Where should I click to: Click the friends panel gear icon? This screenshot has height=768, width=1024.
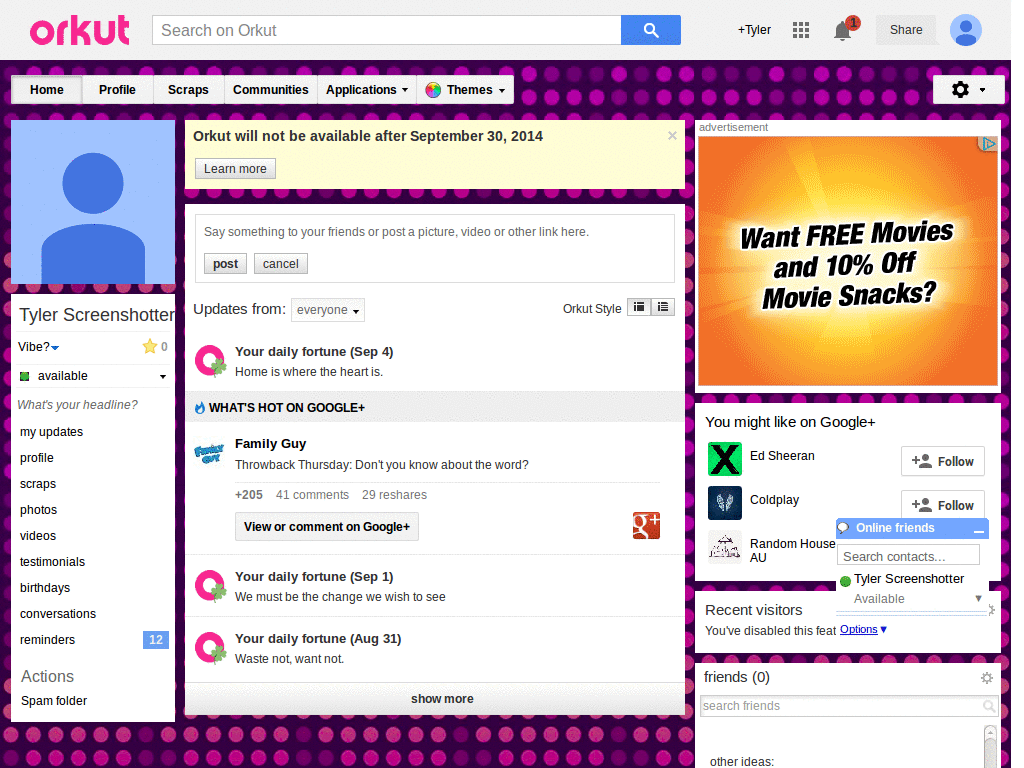(x=987, y=677)
